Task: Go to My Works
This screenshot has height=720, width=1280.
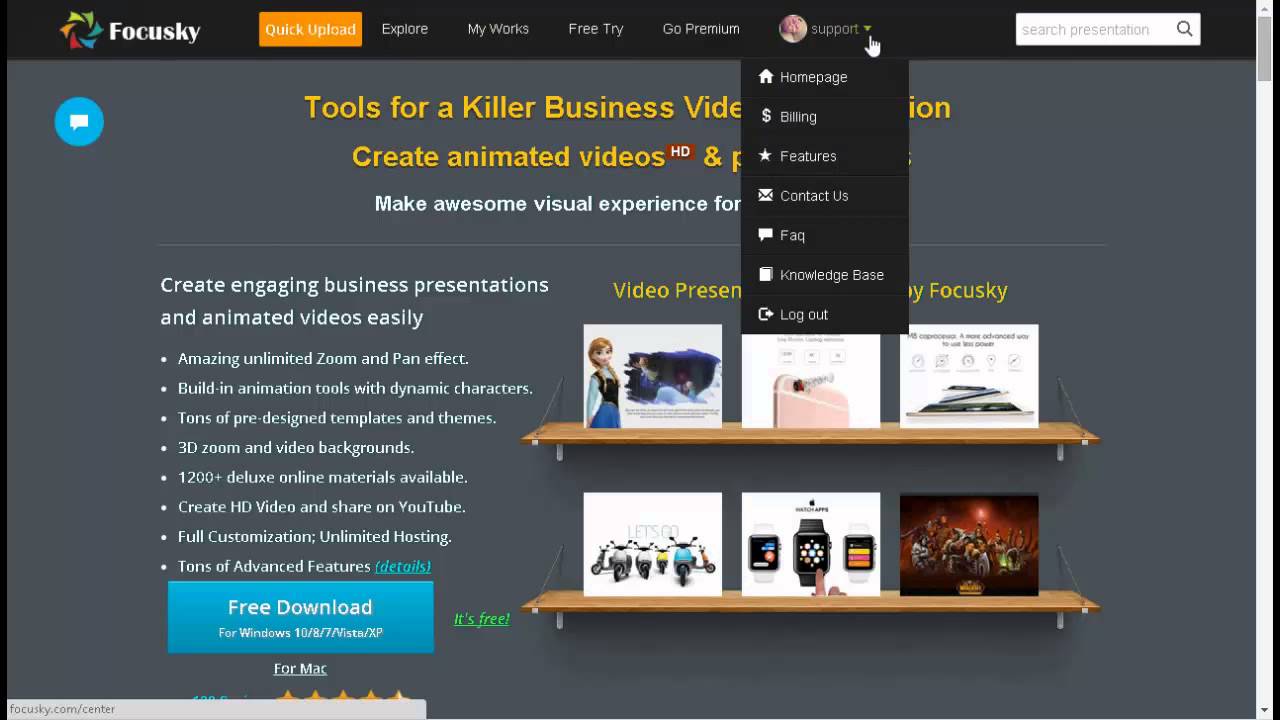Action: [498, 29]
